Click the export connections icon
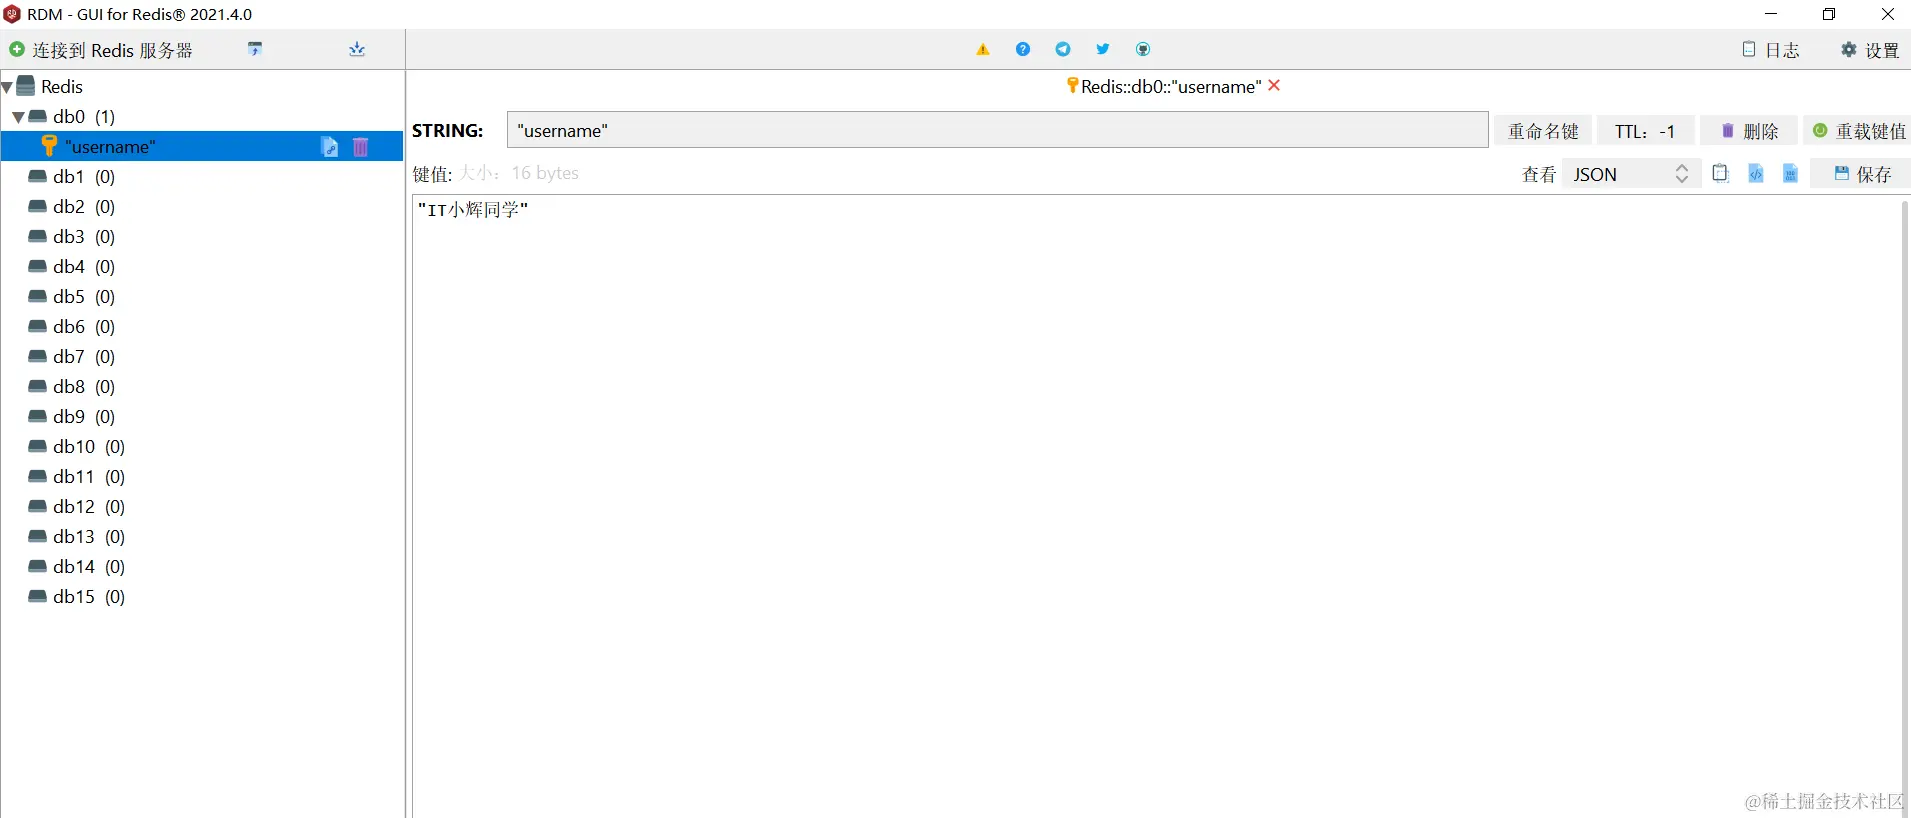1911x818 pixels. pyautogui.click(x=357, y=49)
